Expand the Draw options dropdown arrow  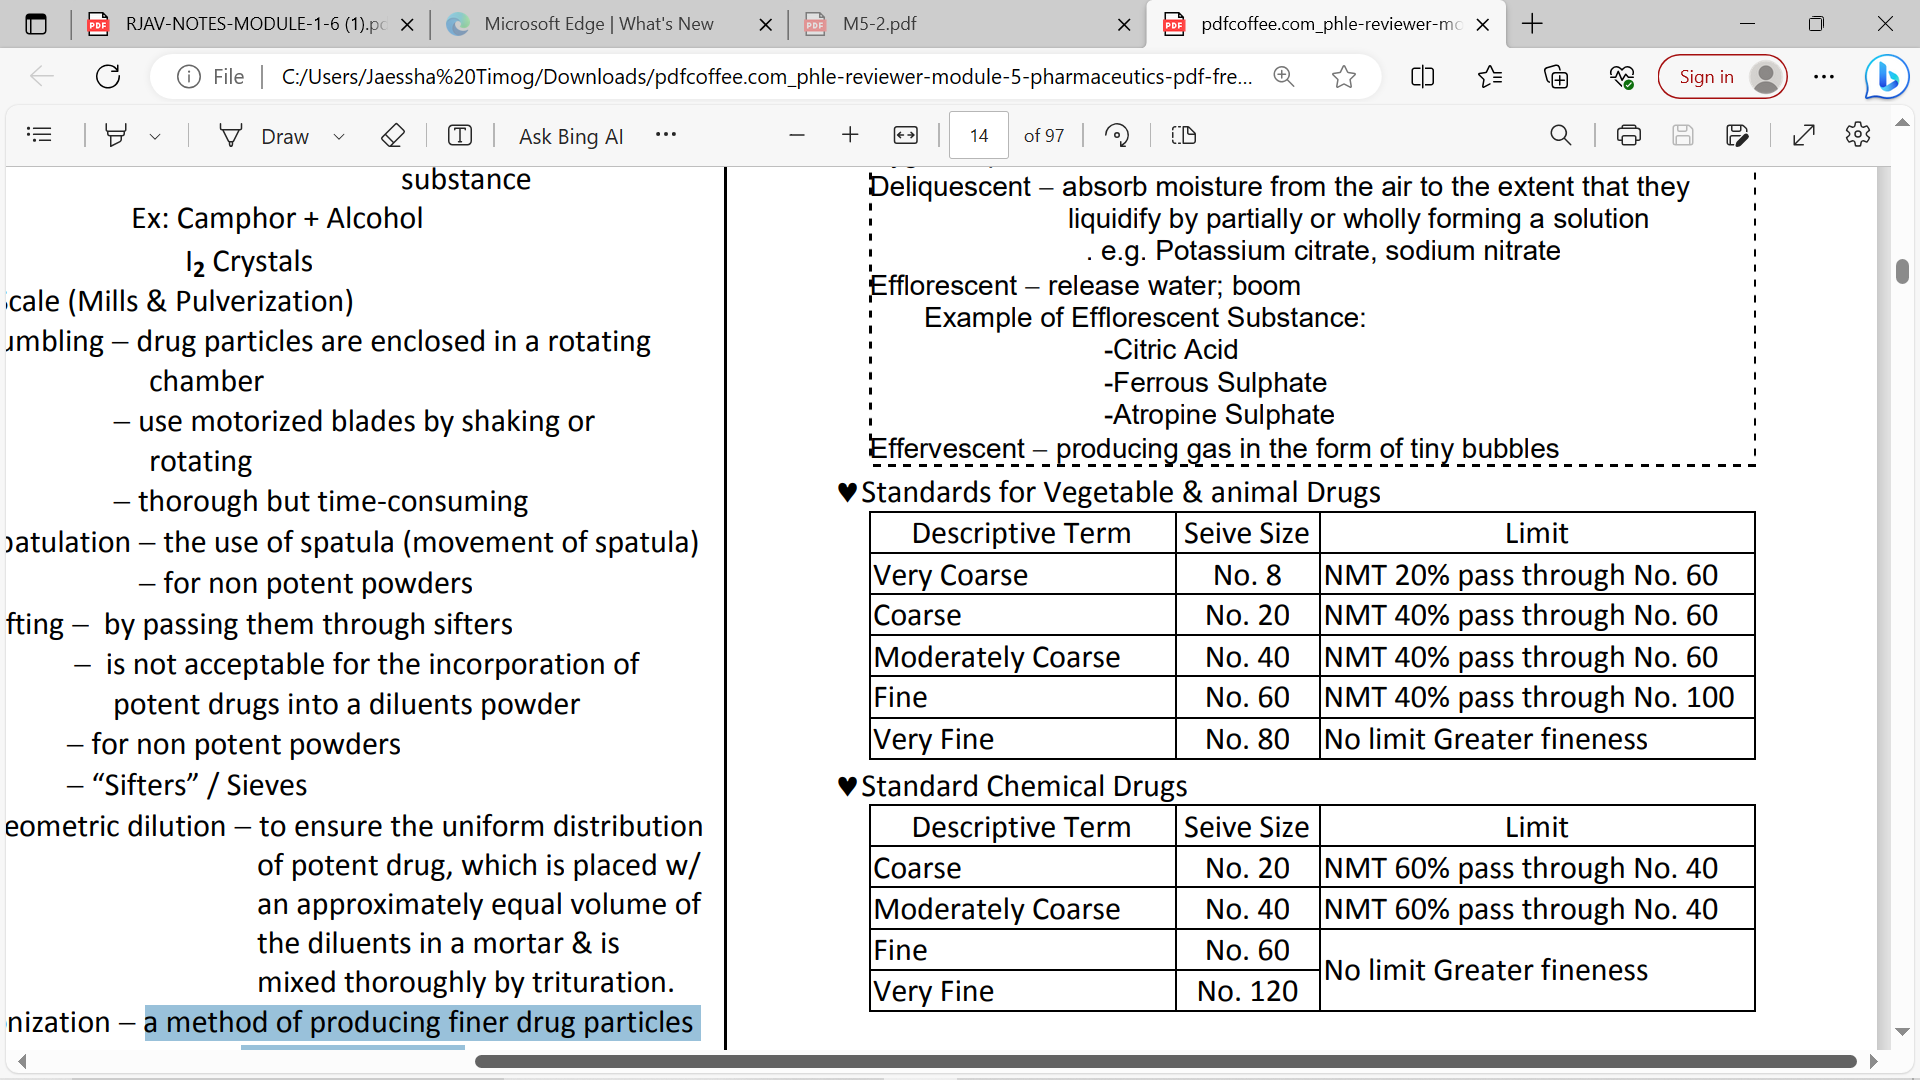point(339,136)
